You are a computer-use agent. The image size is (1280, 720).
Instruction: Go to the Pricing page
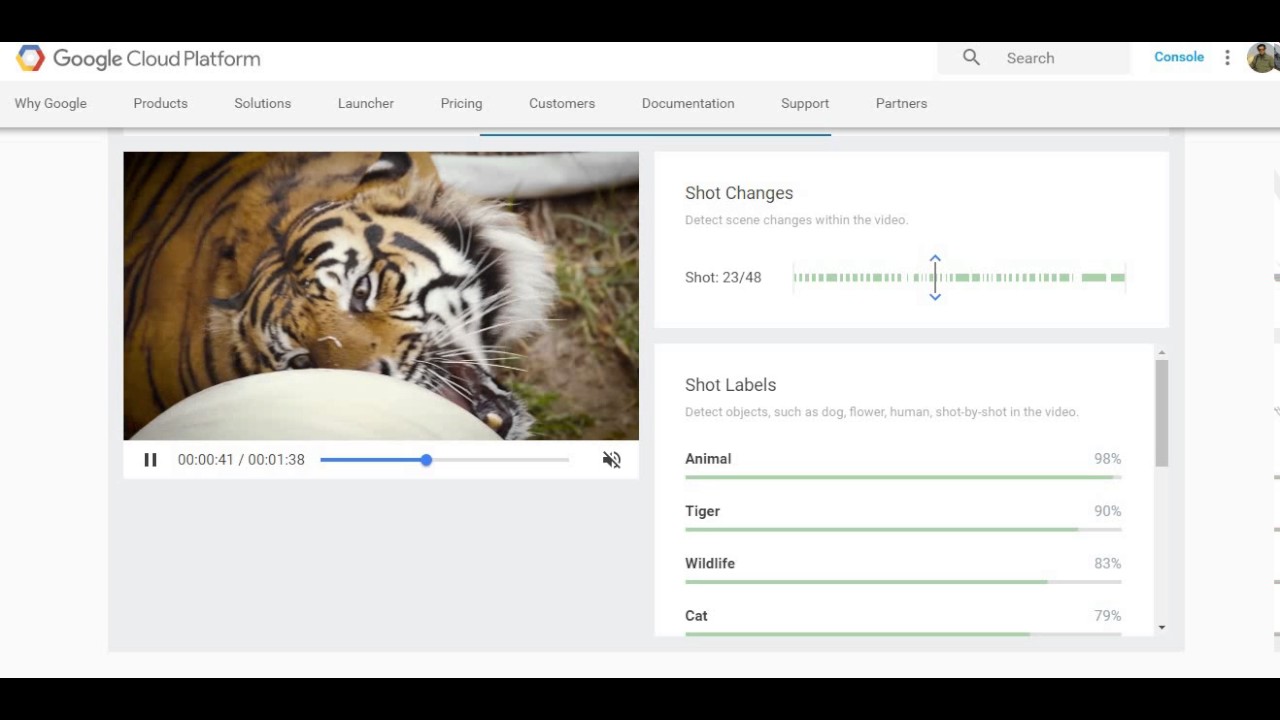pos(461,103)
